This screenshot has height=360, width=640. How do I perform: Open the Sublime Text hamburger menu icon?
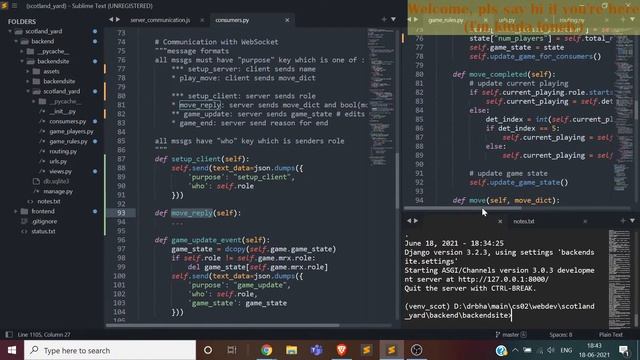click(x=15, y=6)
